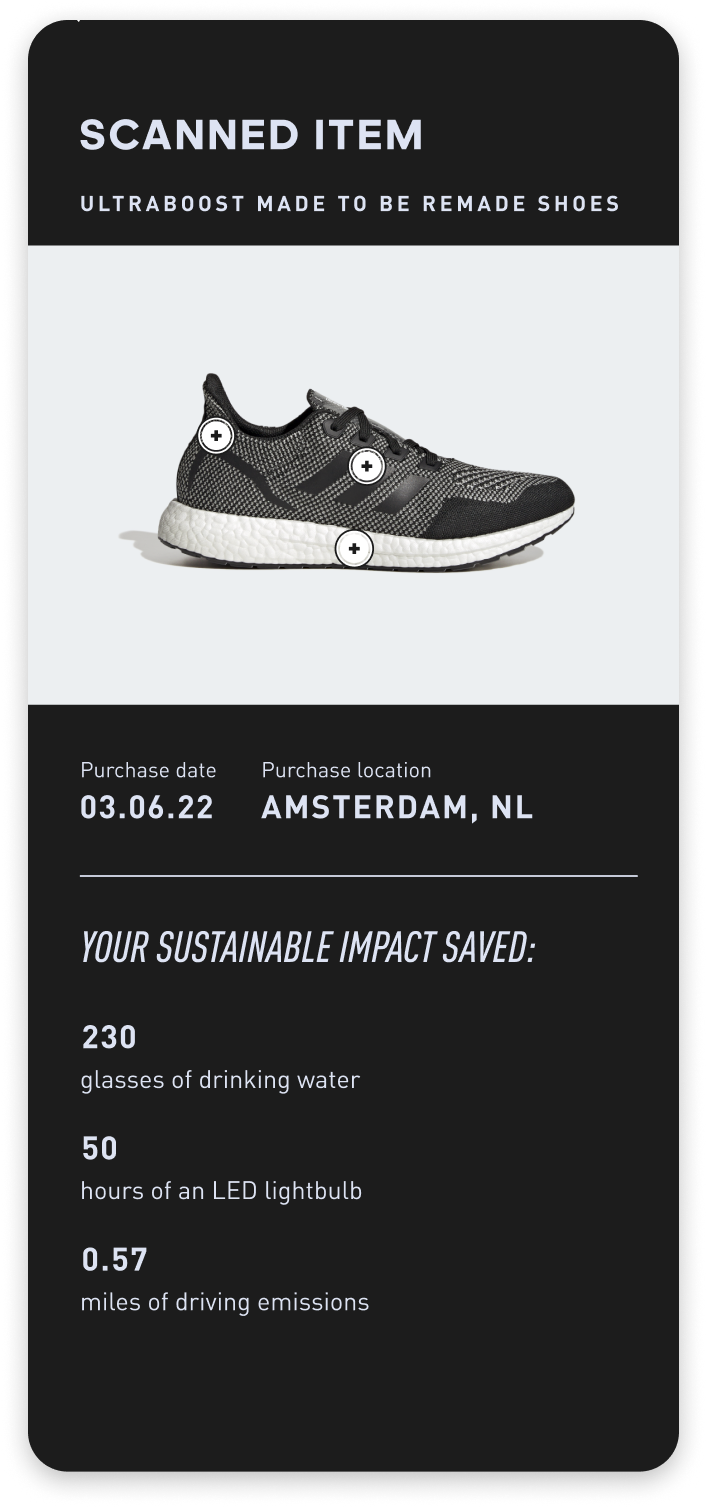Click the glasses of drinking water text

pos(220,1080)
